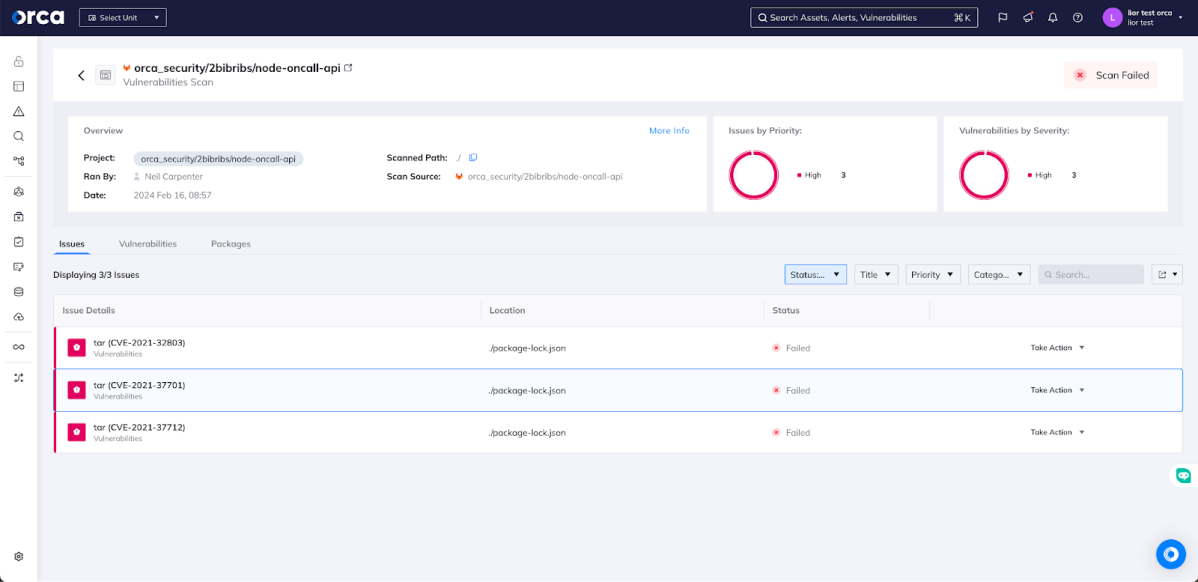Viewport: 1198px width, 582px height.
Task: Click the red shield icon for CVE-2021-32803
Action: click(x=76, y=348)
